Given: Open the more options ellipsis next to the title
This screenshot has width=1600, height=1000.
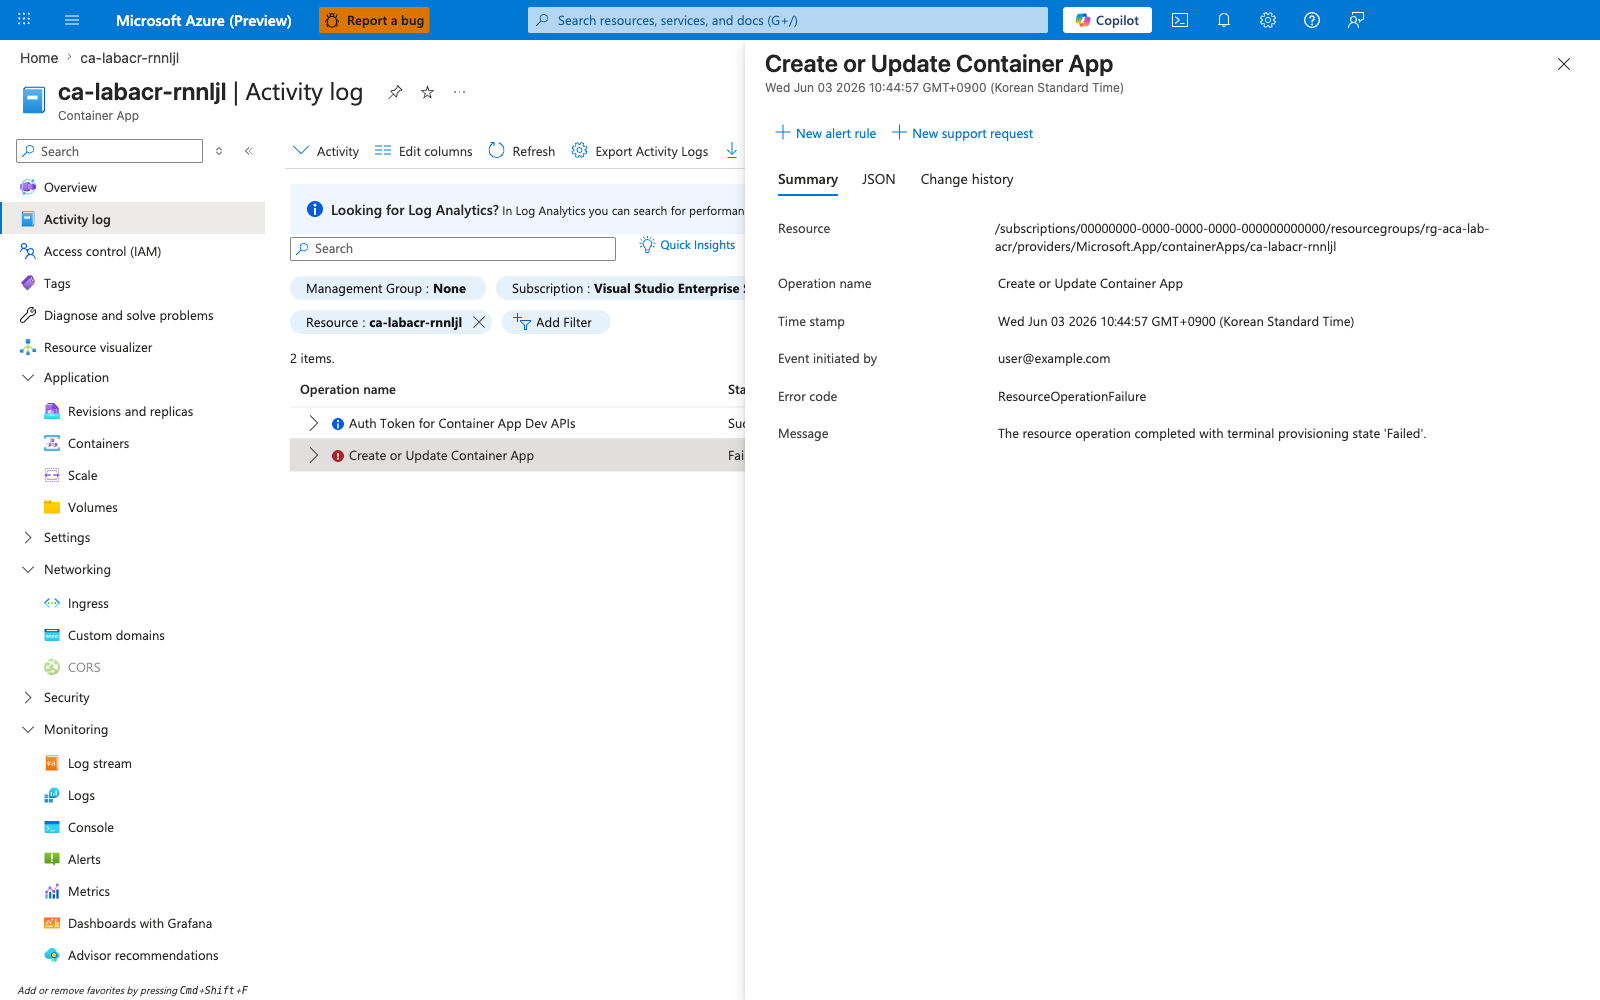Looking at the screenshot, I should 459,92.
